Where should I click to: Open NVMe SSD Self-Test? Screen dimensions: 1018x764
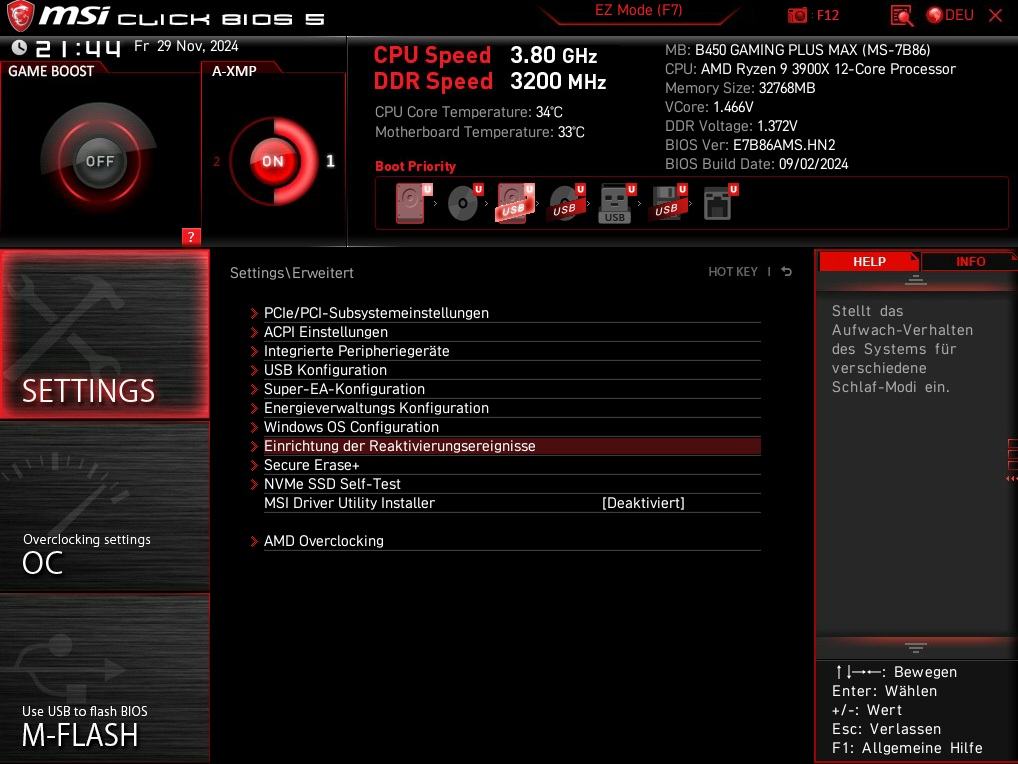[505, 484]
